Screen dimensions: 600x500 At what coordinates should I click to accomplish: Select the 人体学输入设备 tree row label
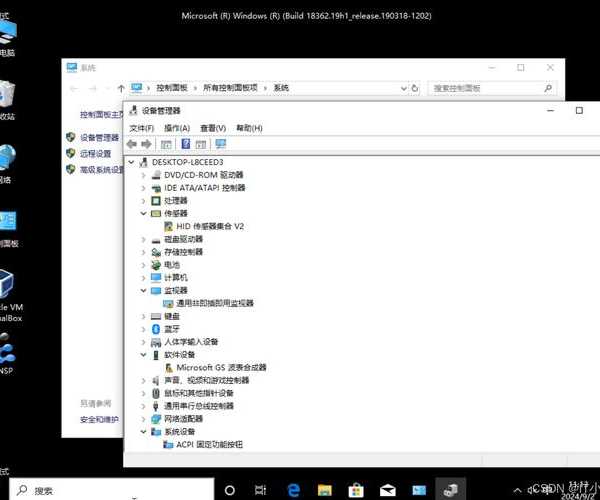(x=191, y=342)
